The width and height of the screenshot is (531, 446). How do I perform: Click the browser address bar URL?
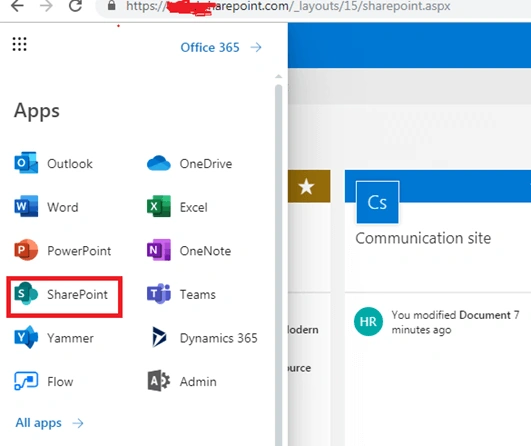(288, 6)
